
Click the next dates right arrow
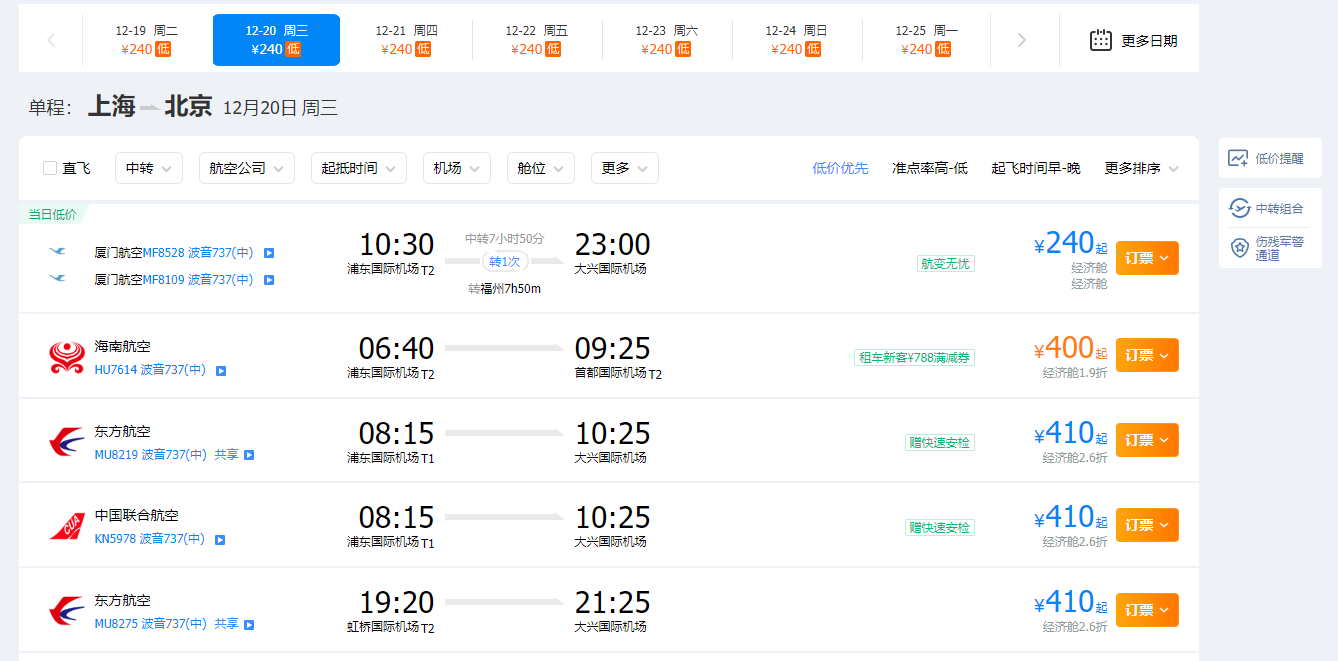(1021, 40)
